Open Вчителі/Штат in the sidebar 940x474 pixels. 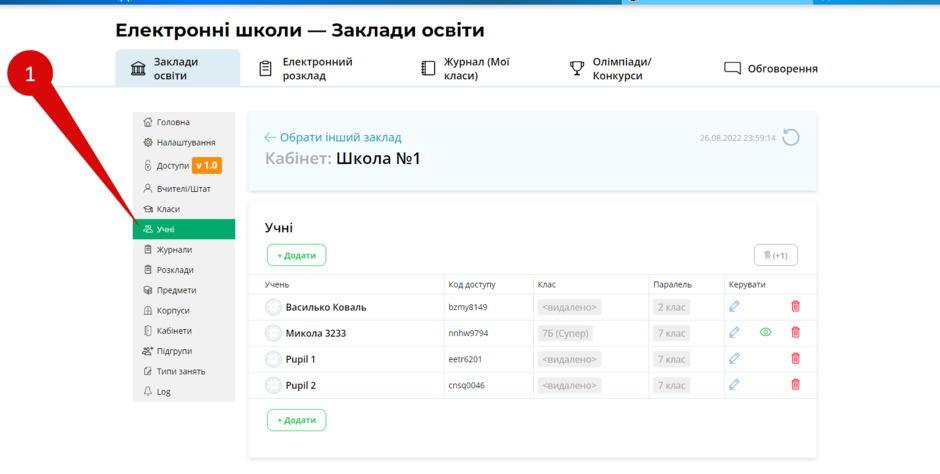click(183, 189)
